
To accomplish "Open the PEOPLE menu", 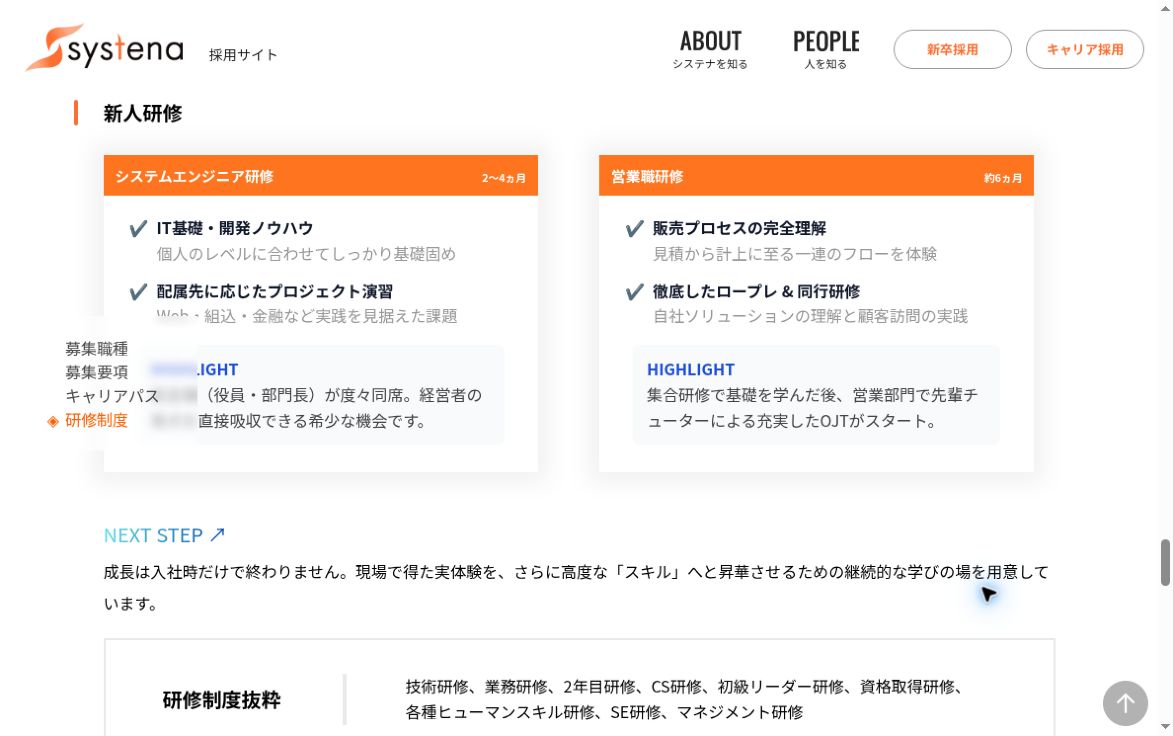I will click(826, 49).
